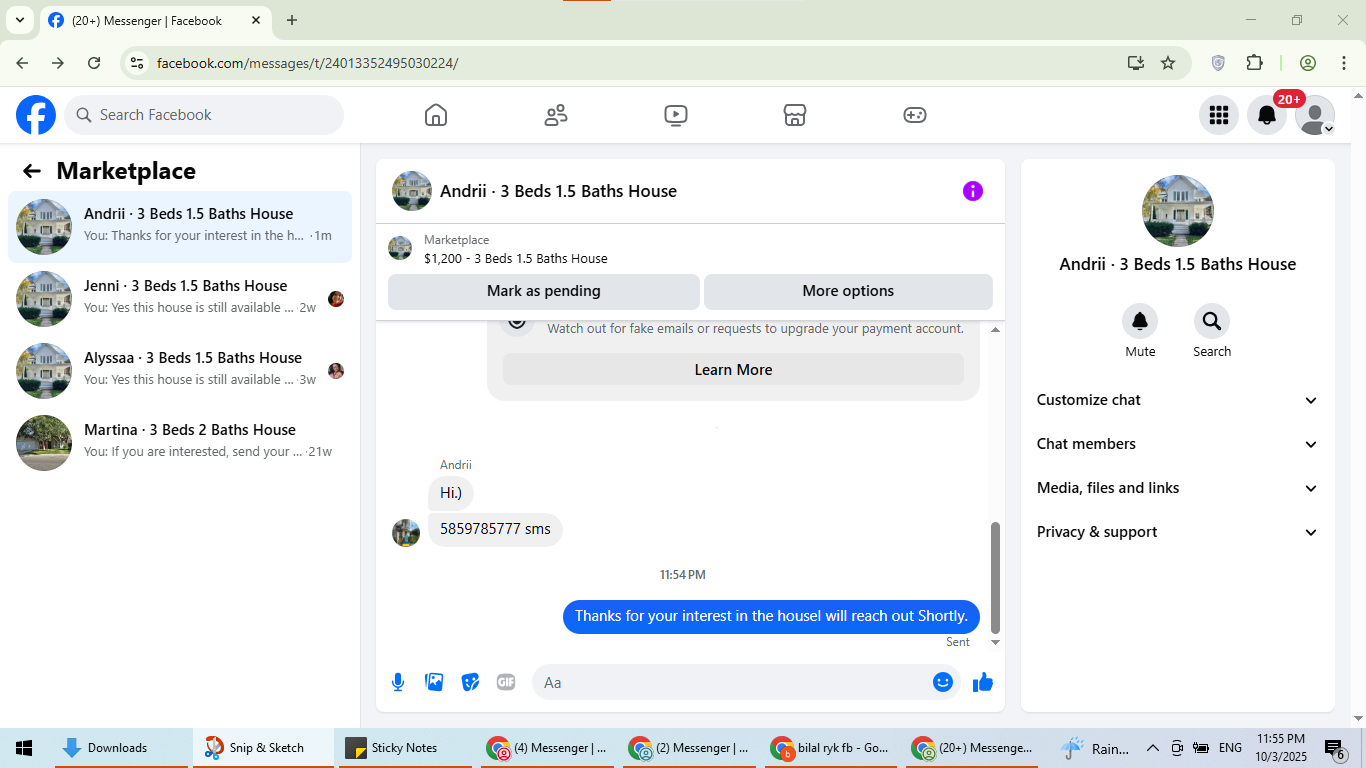This screenshot has height=768, width=1366.
Task: Select the (20+) Messenger browser tab
Action: [155, 20]
